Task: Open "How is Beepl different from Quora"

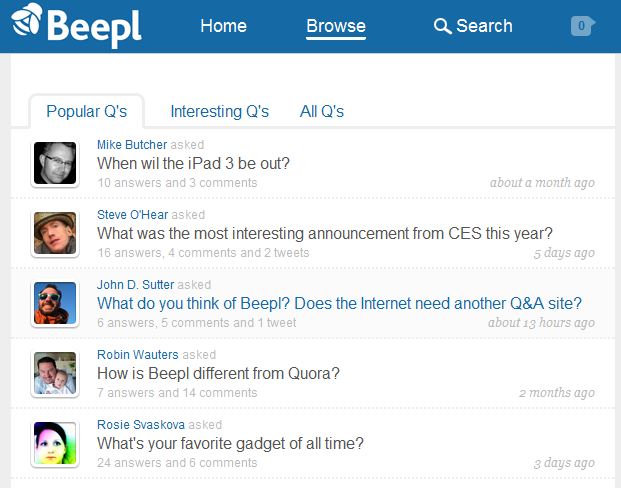Action: click(x=218, y=373)
